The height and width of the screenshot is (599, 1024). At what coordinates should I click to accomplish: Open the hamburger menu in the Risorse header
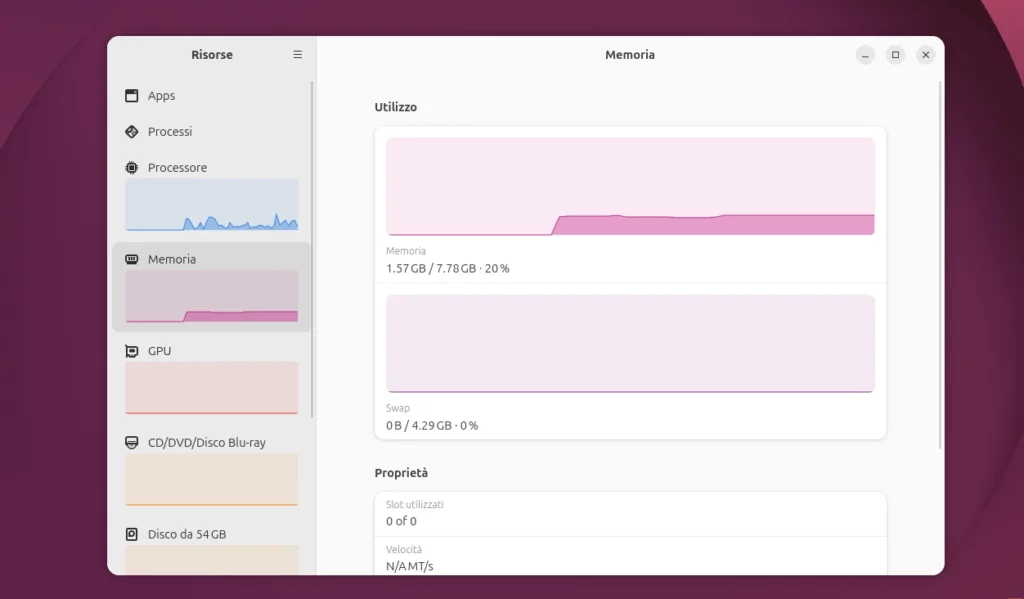[x=297, y=55]
